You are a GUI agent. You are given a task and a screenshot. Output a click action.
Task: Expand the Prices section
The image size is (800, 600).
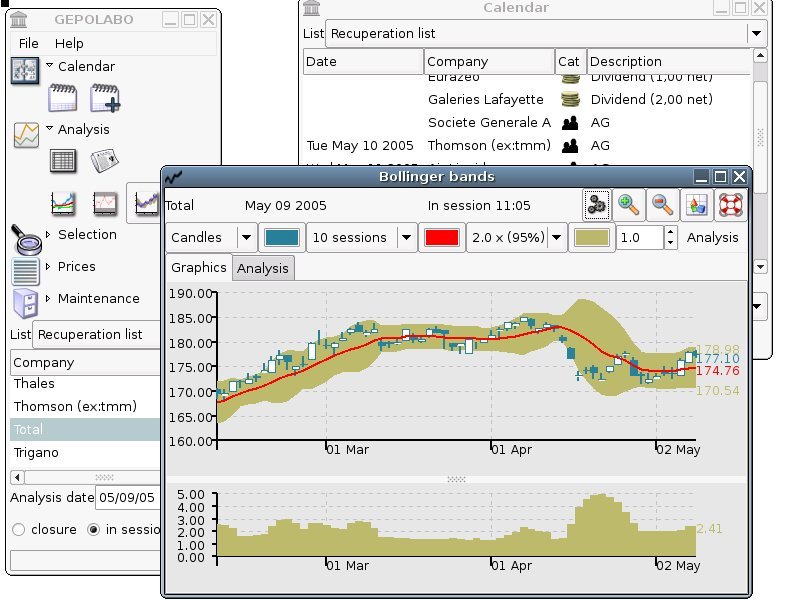tap(48, 266)
